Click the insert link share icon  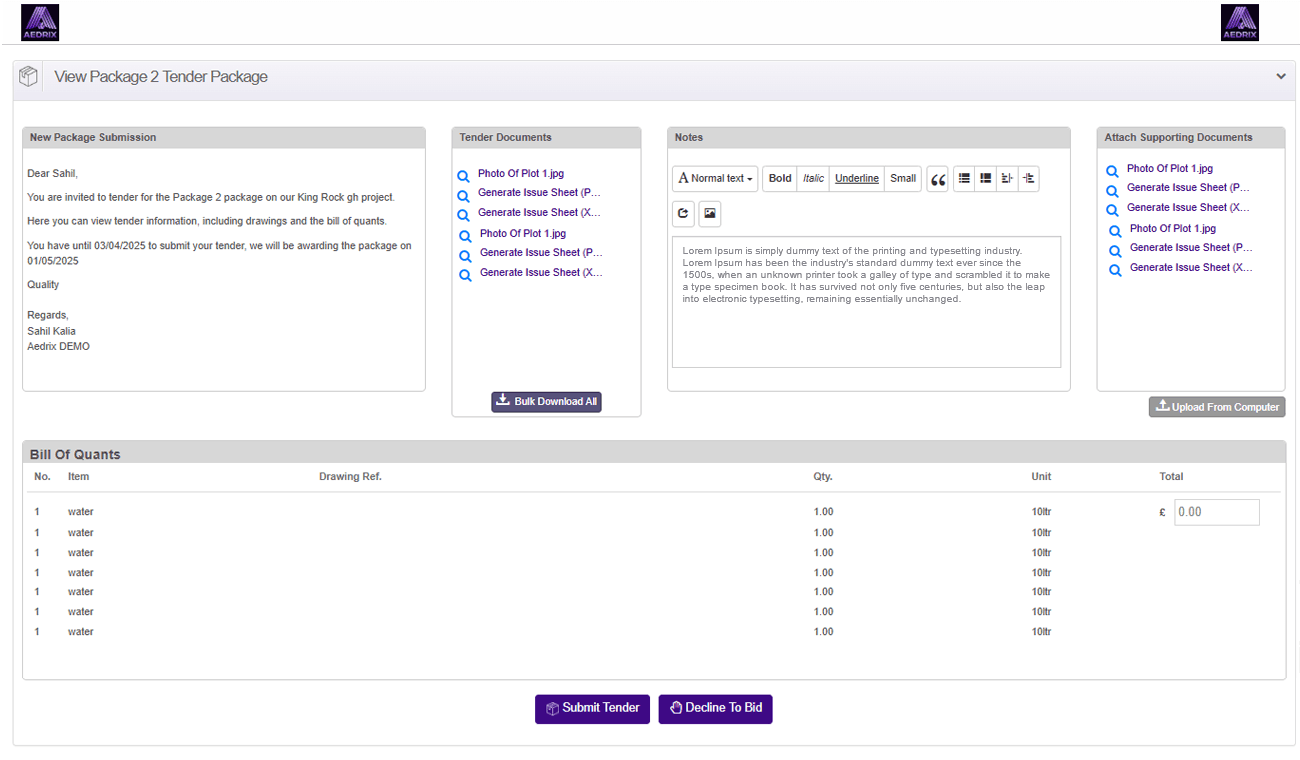683,213
